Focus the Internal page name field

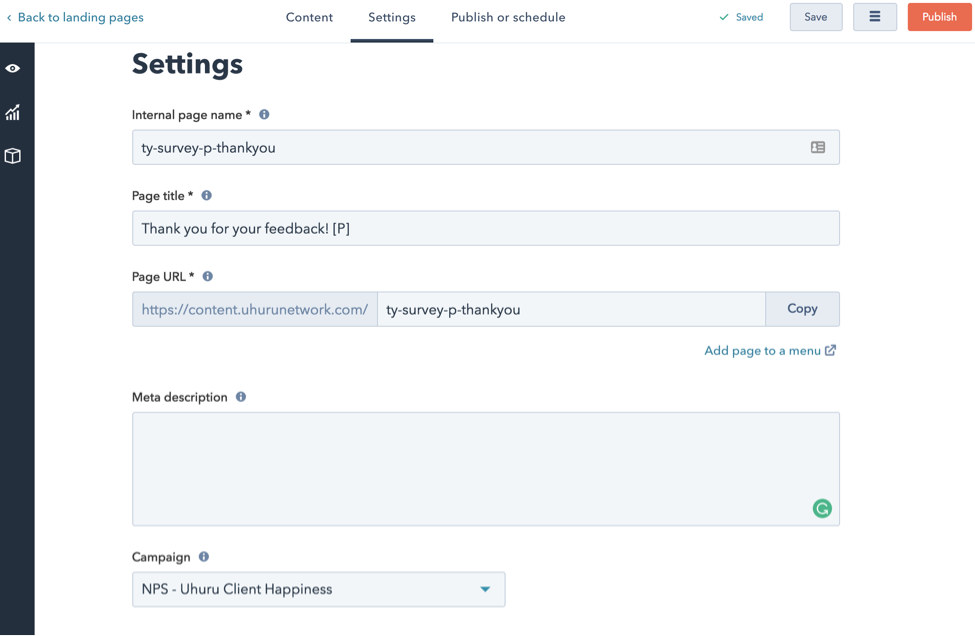486,147
